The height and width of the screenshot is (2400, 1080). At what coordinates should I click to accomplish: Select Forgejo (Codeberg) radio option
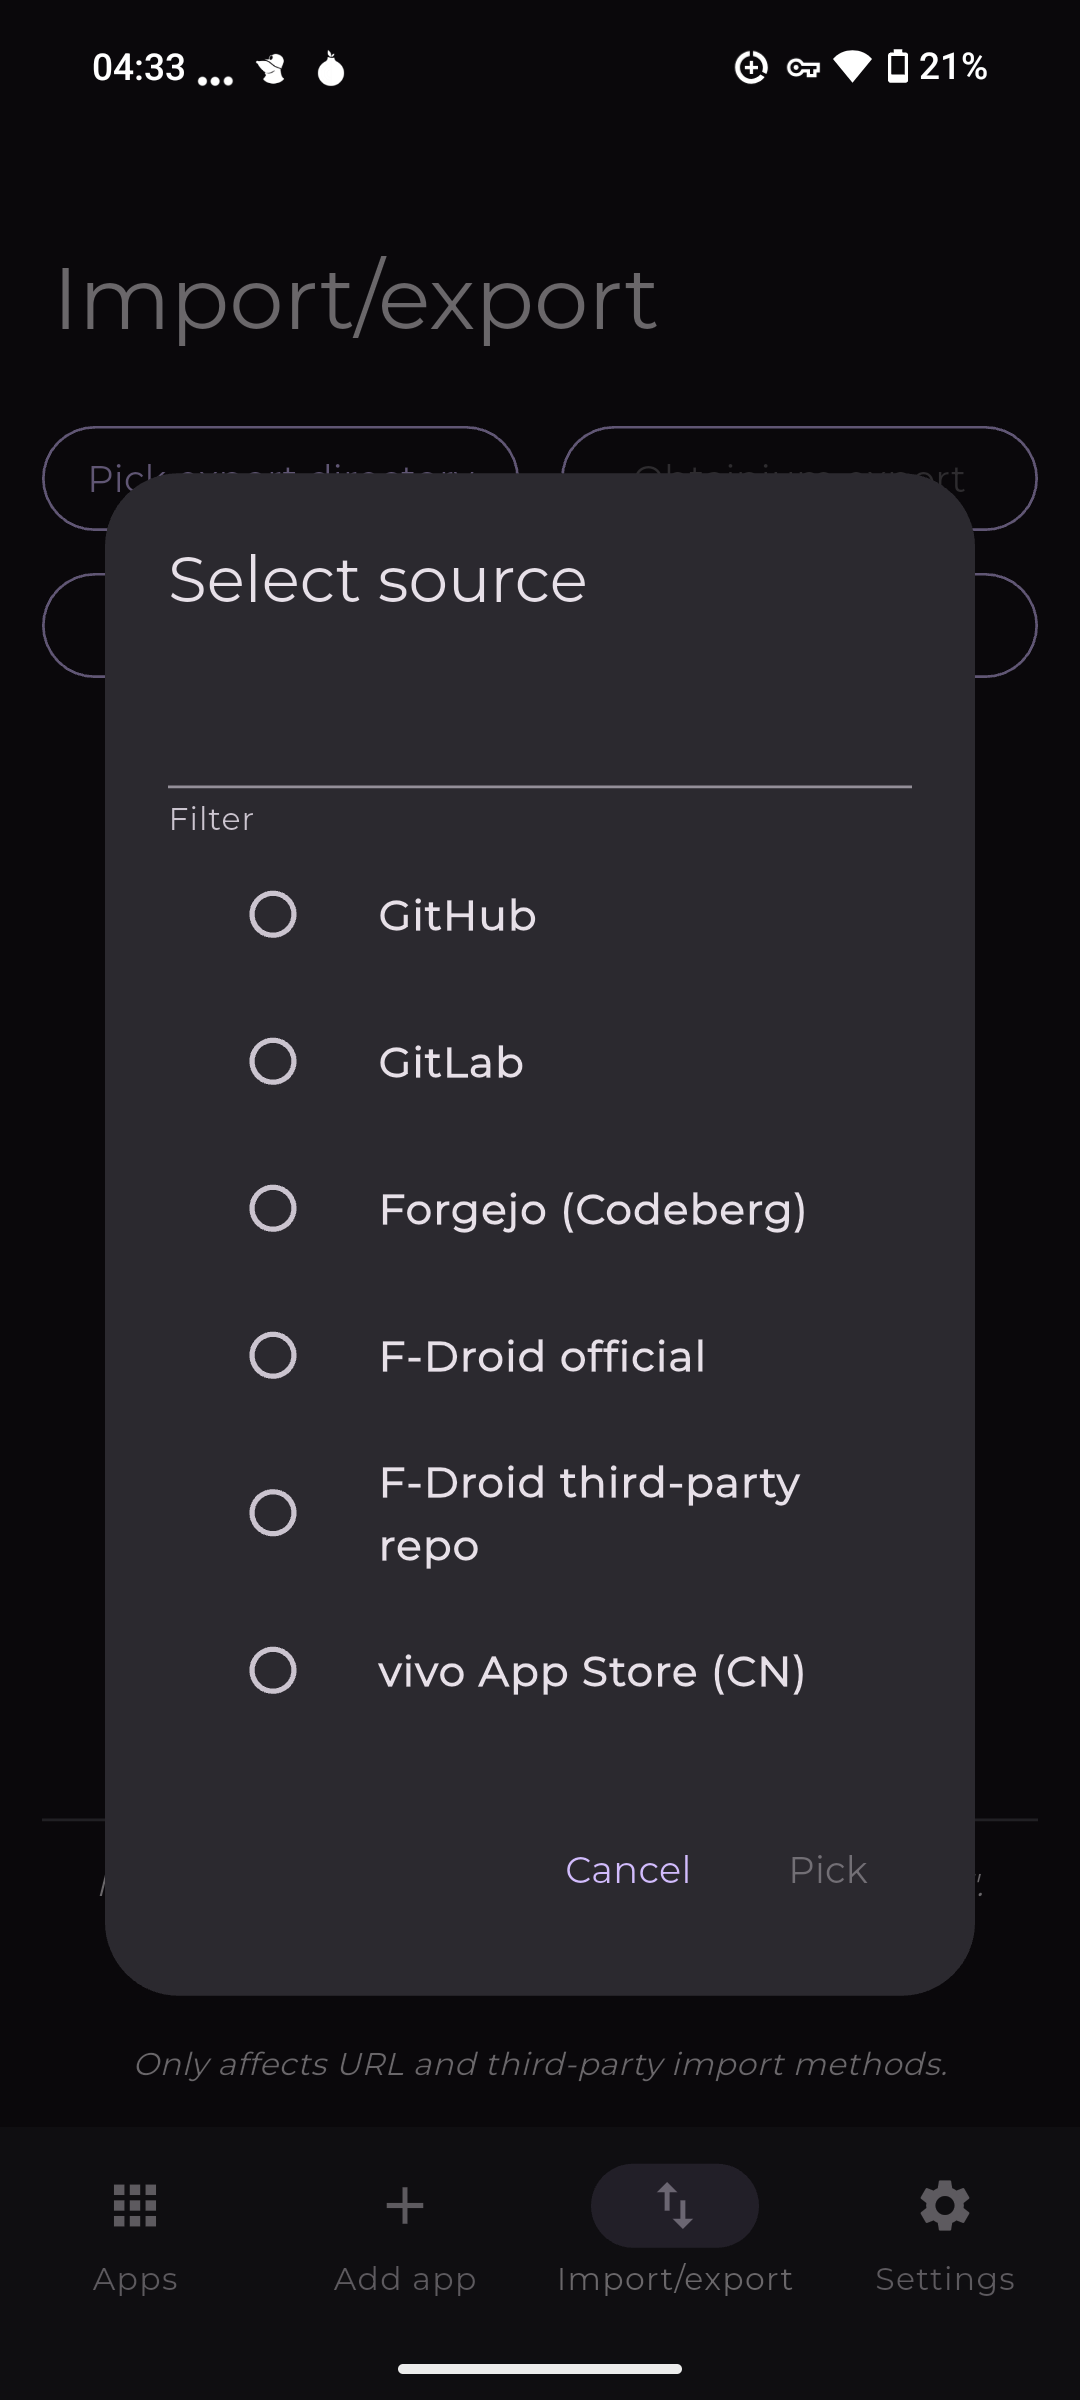(273, 1209)
